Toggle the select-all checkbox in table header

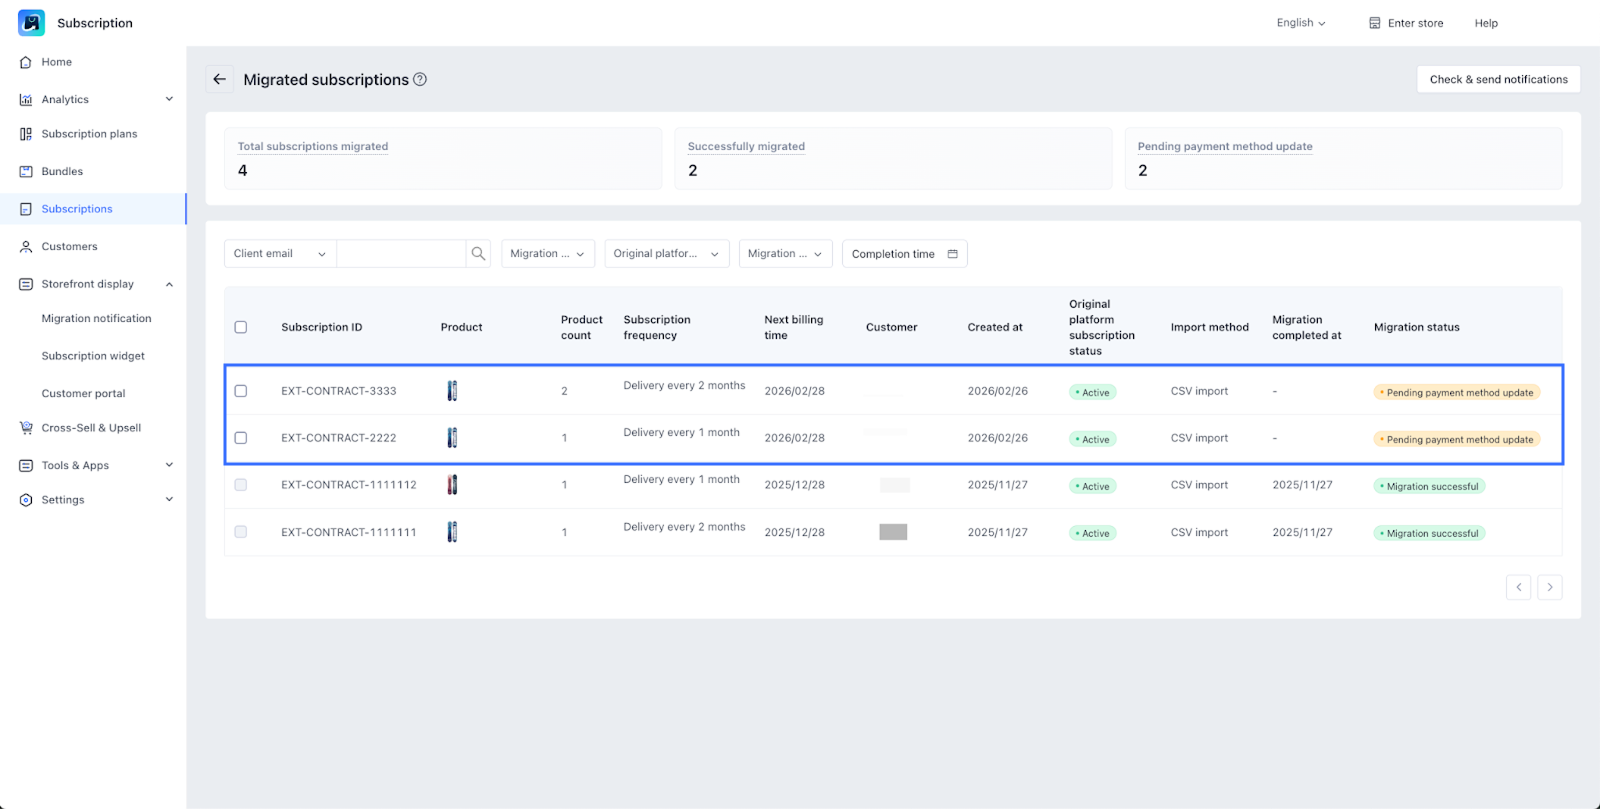pyautogui.click(x=241, y=327)
